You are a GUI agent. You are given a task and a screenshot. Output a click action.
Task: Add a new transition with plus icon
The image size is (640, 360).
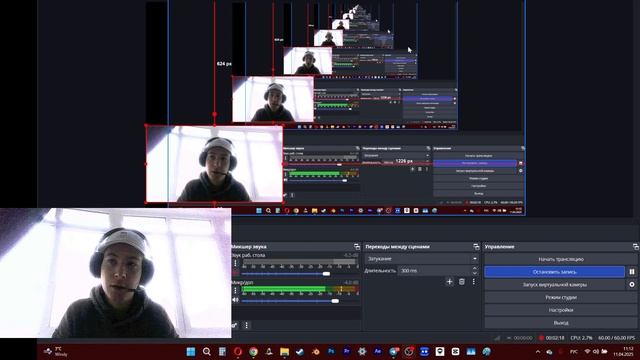point(449,282)
